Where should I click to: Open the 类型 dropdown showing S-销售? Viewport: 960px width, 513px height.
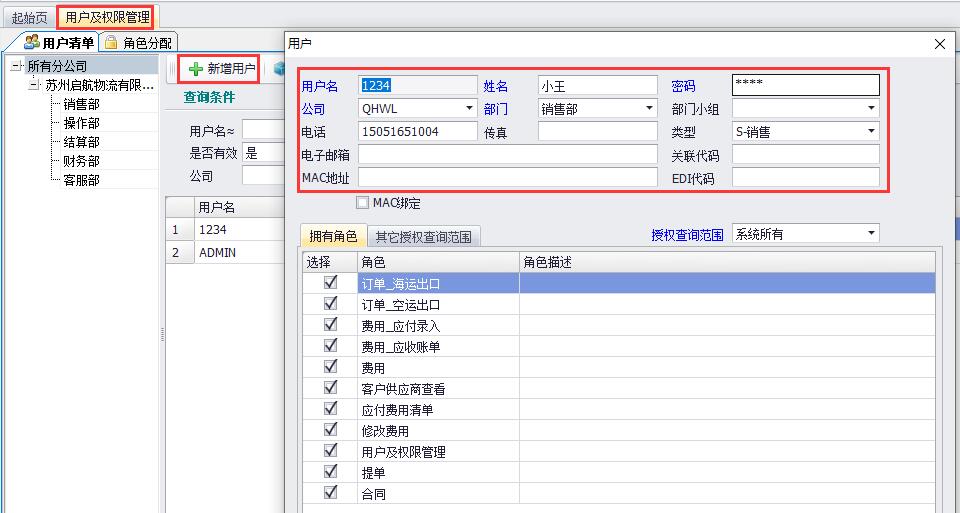click(871, 131)
